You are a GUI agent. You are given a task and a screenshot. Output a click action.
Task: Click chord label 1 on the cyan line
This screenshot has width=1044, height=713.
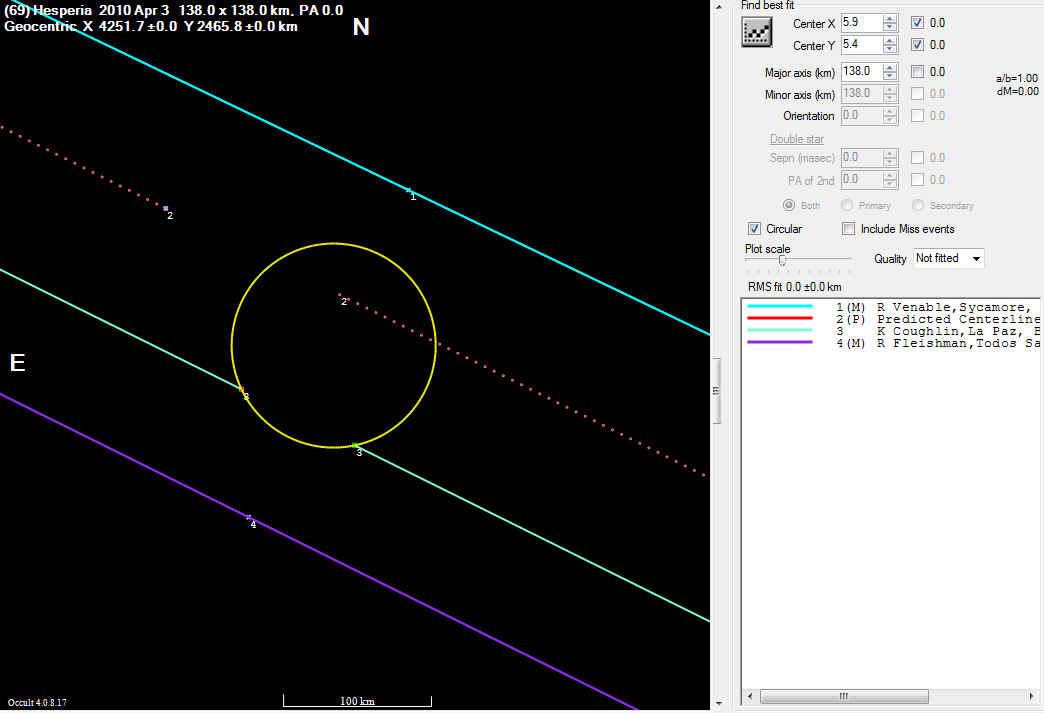click(x=413, y=197)
